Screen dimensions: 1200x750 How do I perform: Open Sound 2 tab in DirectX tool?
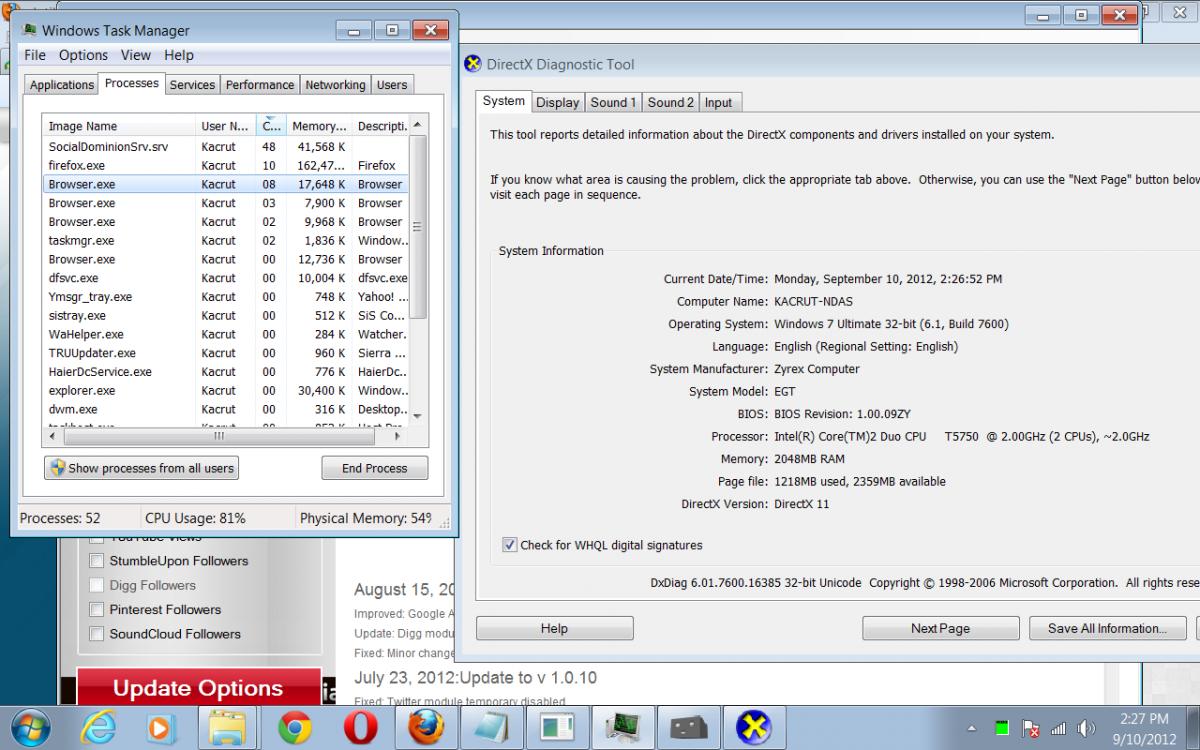[670, 102]
